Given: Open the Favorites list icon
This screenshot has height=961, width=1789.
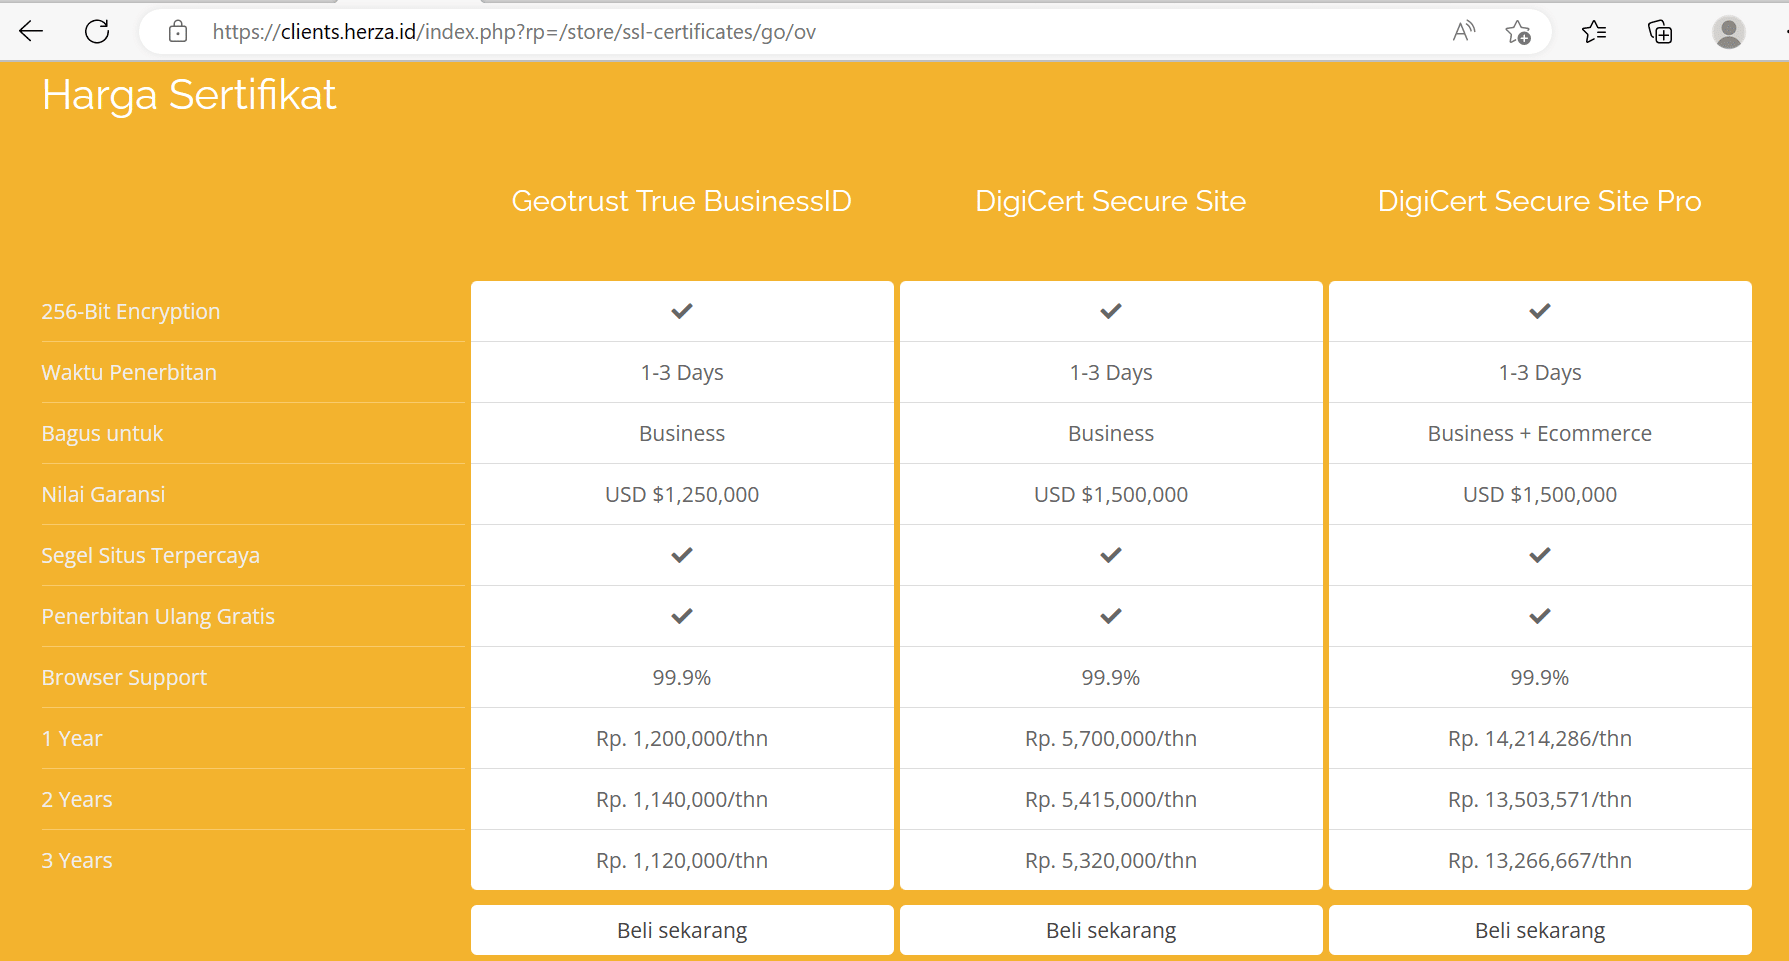Looking at the screenshot, I should pos(1594,32).
